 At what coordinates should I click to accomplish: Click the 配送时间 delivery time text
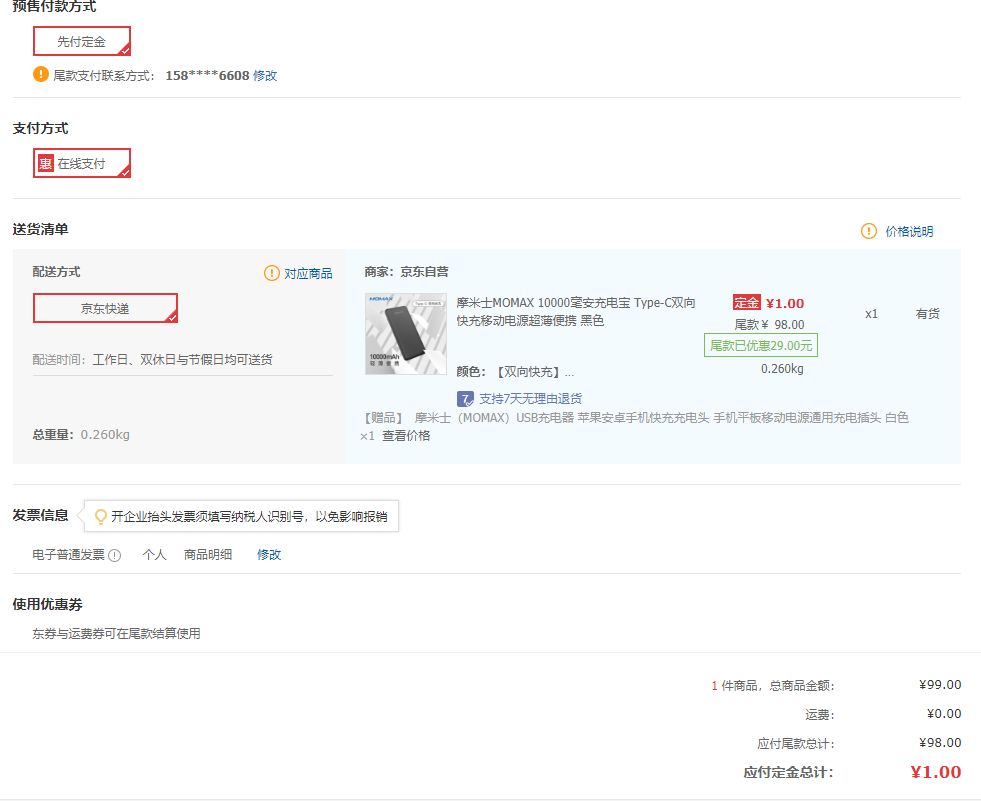point(152,359)
